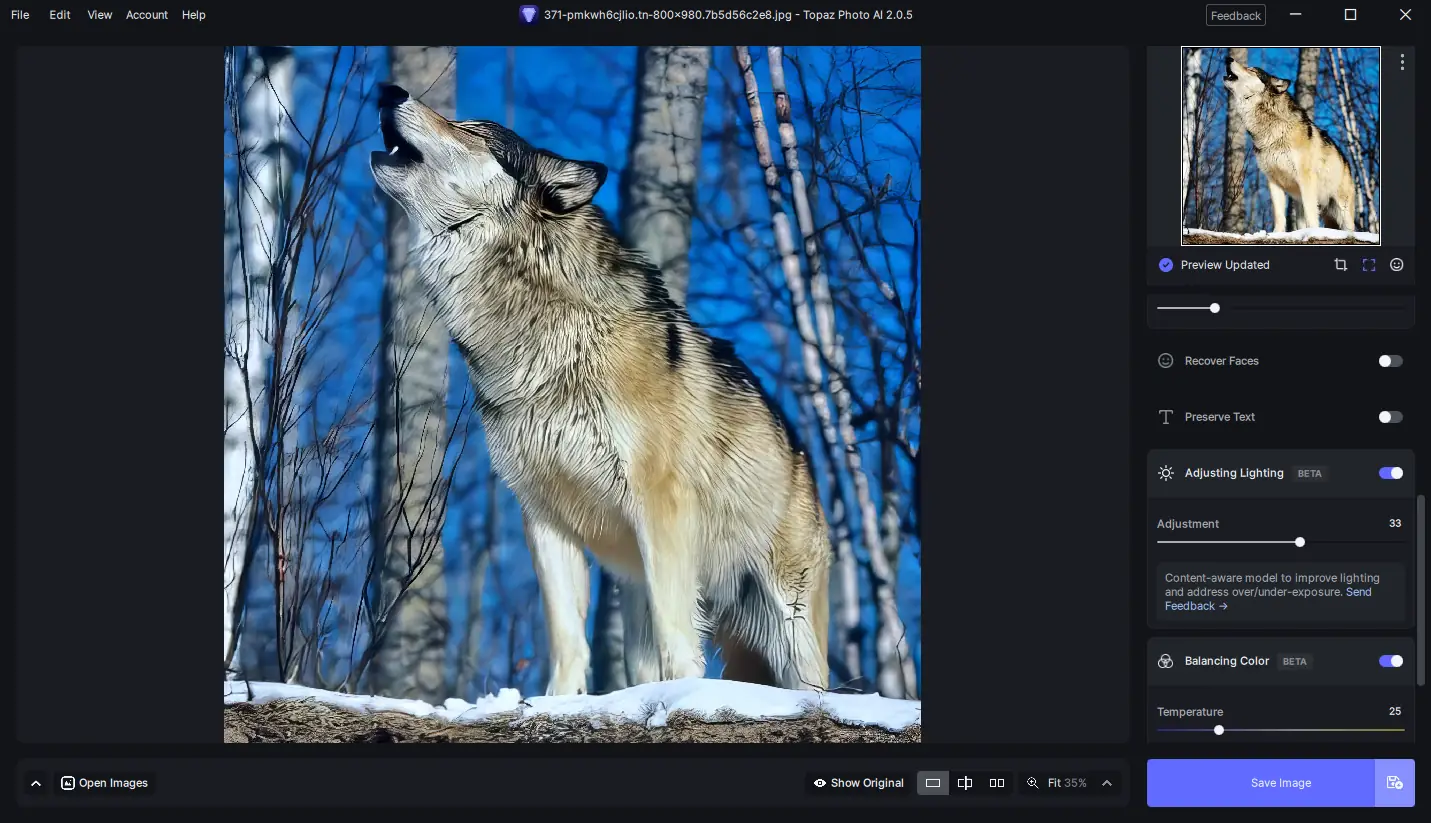
Task: Turn on Preserve Text
Action: point(1390,417)
